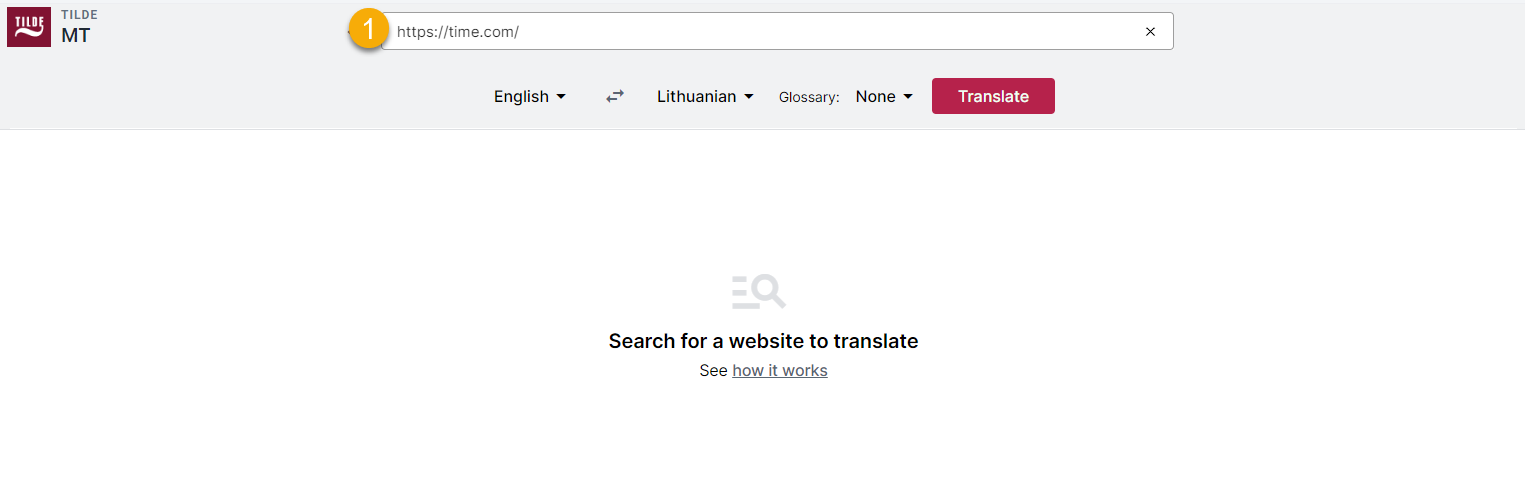Click the 'Glossary:' label
1525x498 pixels.
tap(809, 97)
